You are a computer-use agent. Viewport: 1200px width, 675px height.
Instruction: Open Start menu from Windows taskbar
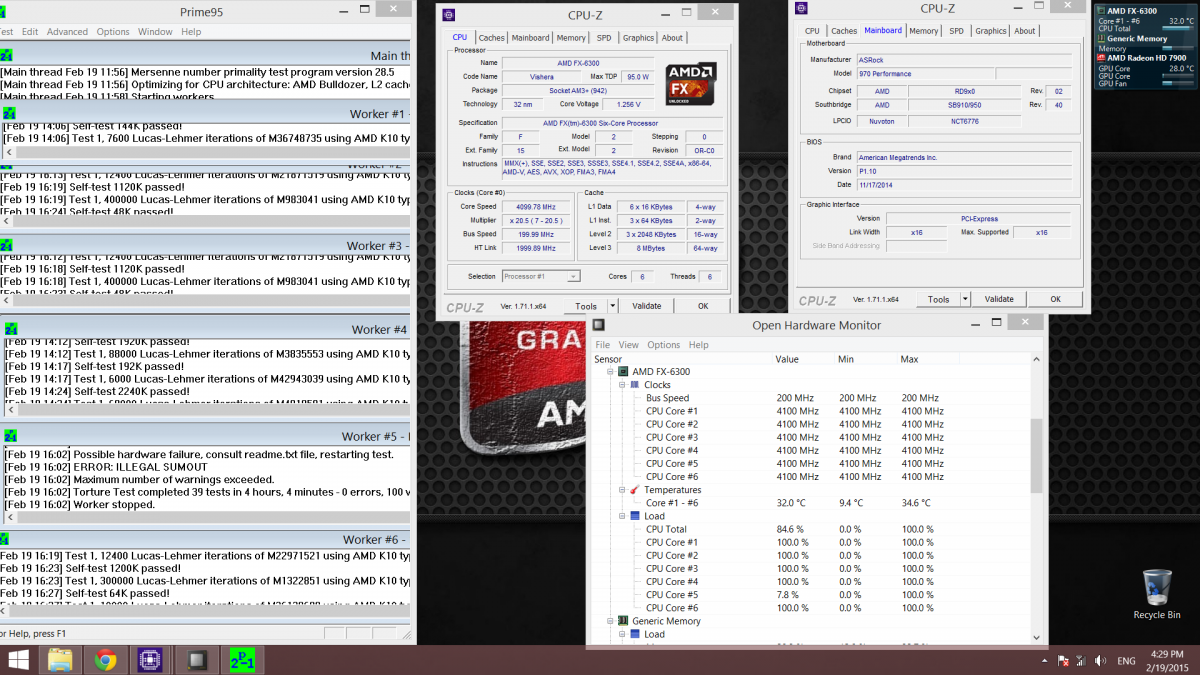(x=18, y=660)
